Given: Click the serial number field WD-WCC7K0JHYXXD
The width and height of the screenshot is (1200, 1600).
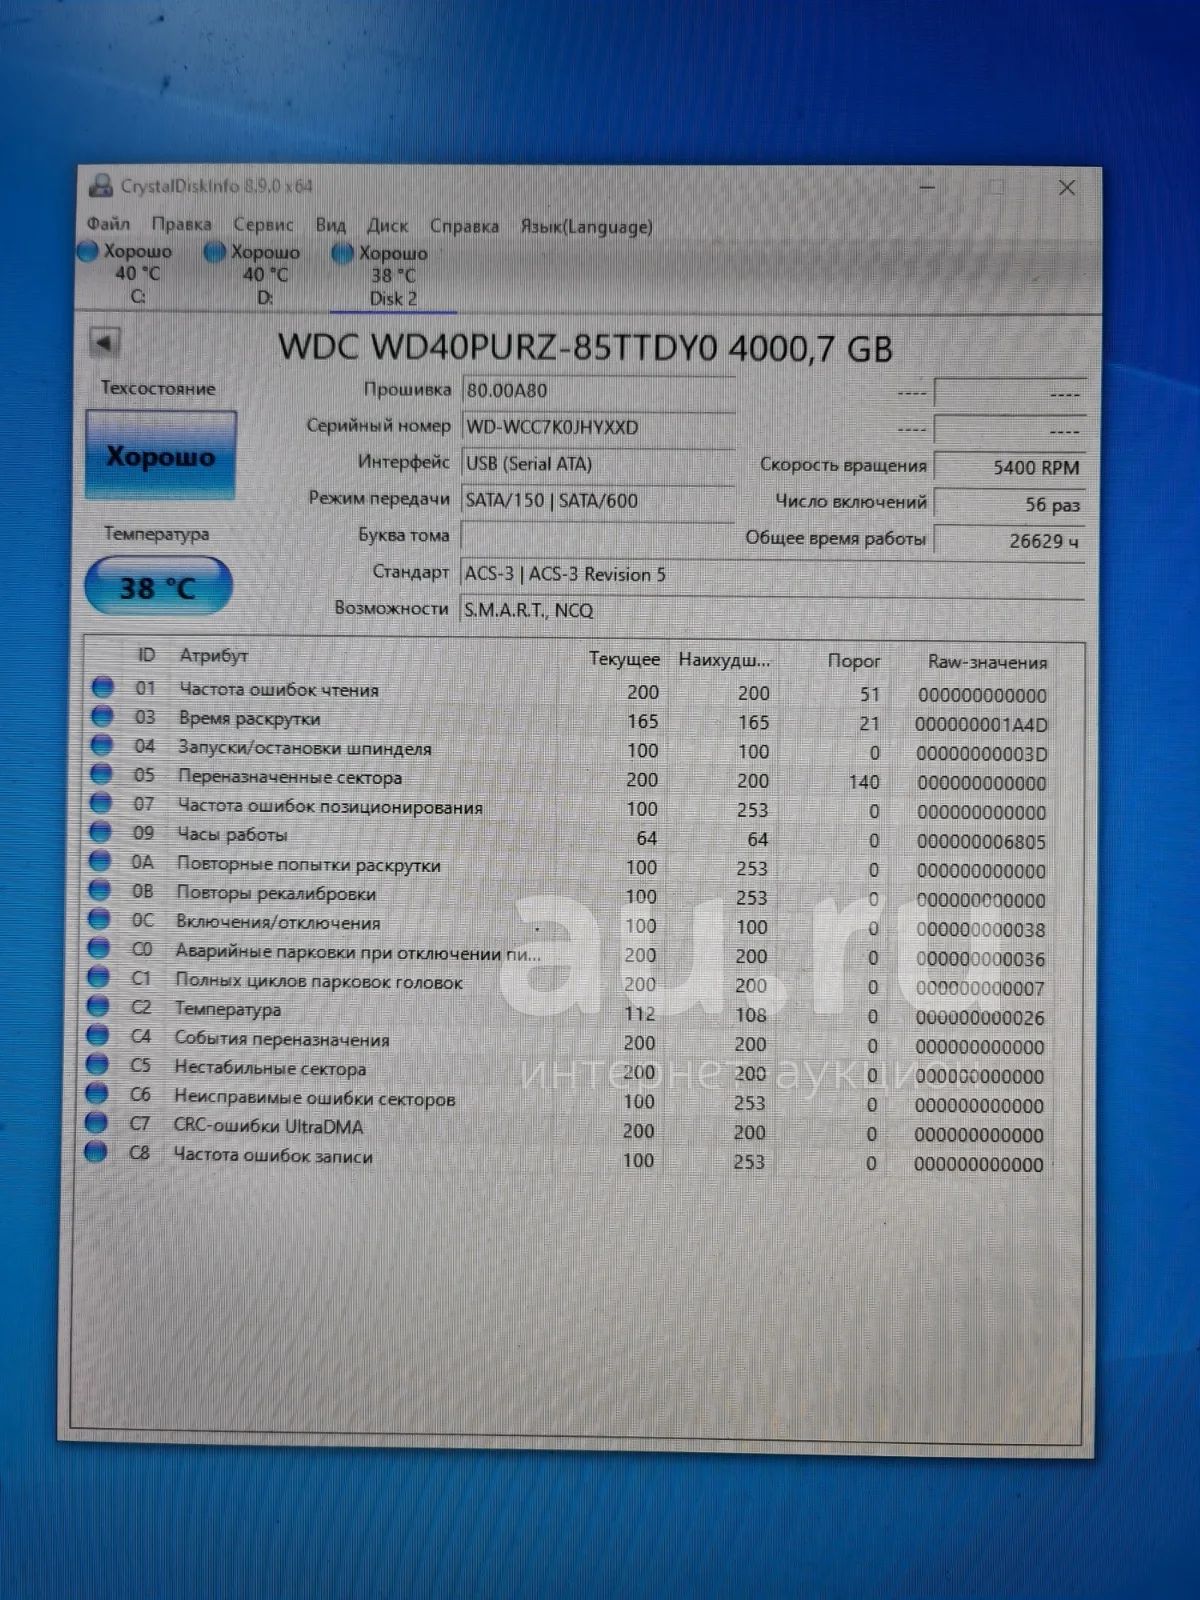Looking at the screenshot, I should pyautogui.click(x=598, y=427).
